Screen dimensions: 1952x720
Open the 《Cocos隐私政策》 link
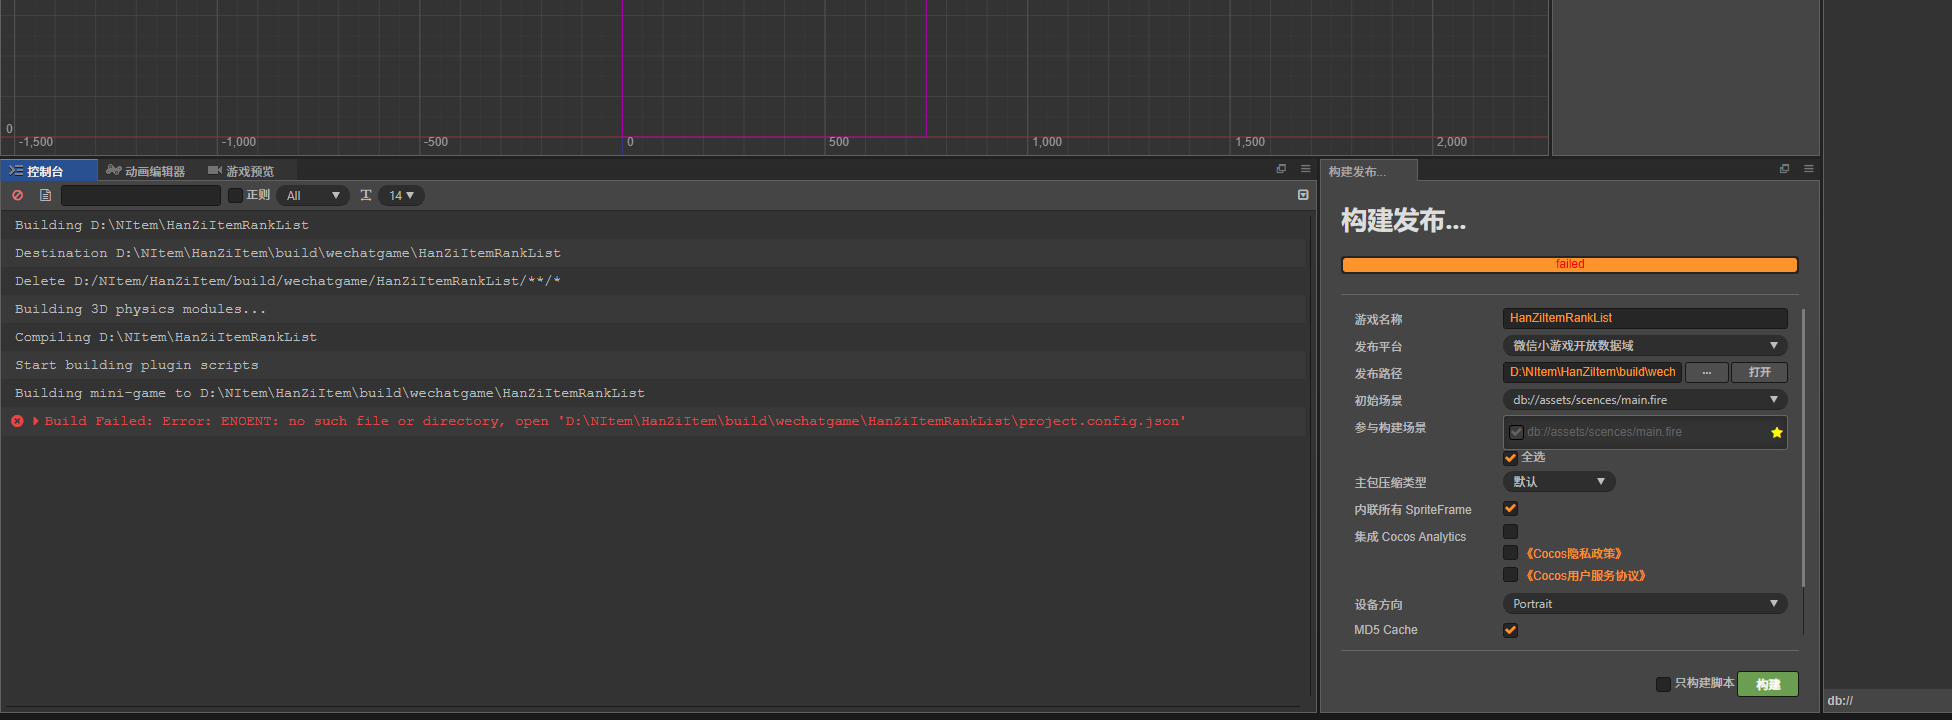click(x=1574, y=554)
